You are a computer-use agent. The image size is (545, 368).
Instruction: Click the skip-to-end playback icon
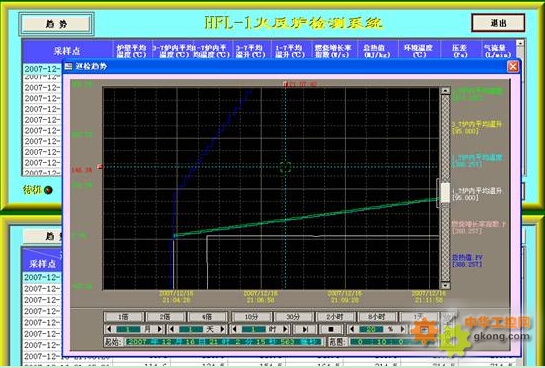[305, 329]
